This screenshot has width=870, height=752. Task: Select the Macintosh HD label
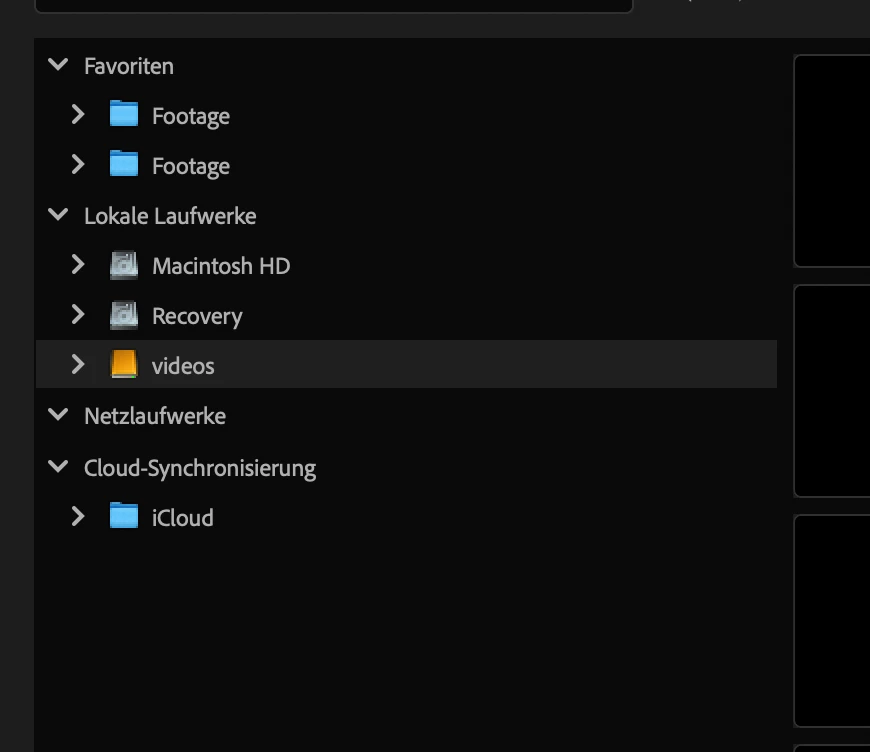tap(221, 266)
